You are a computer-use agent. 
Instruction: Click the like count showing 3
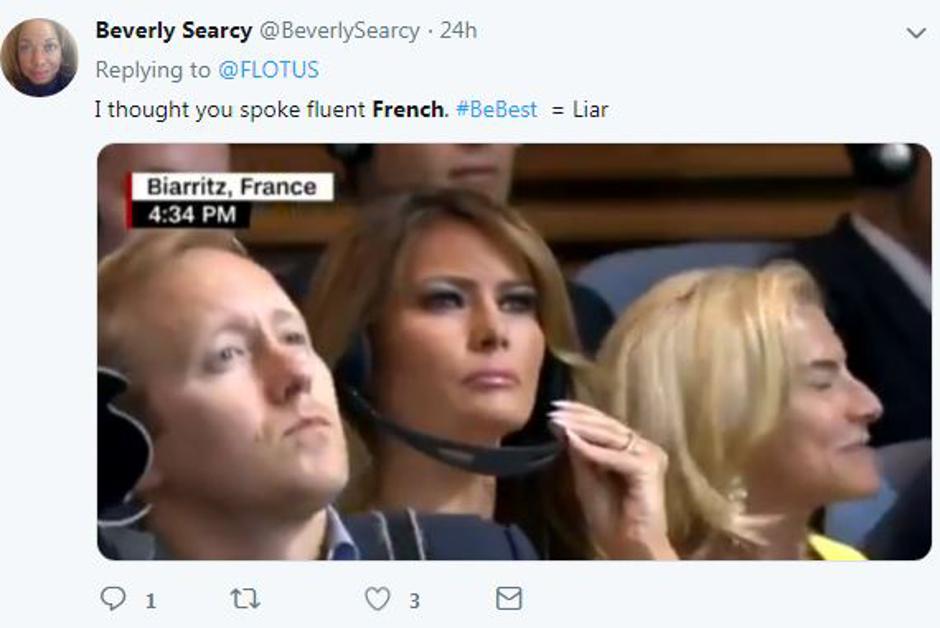point(412,600)
